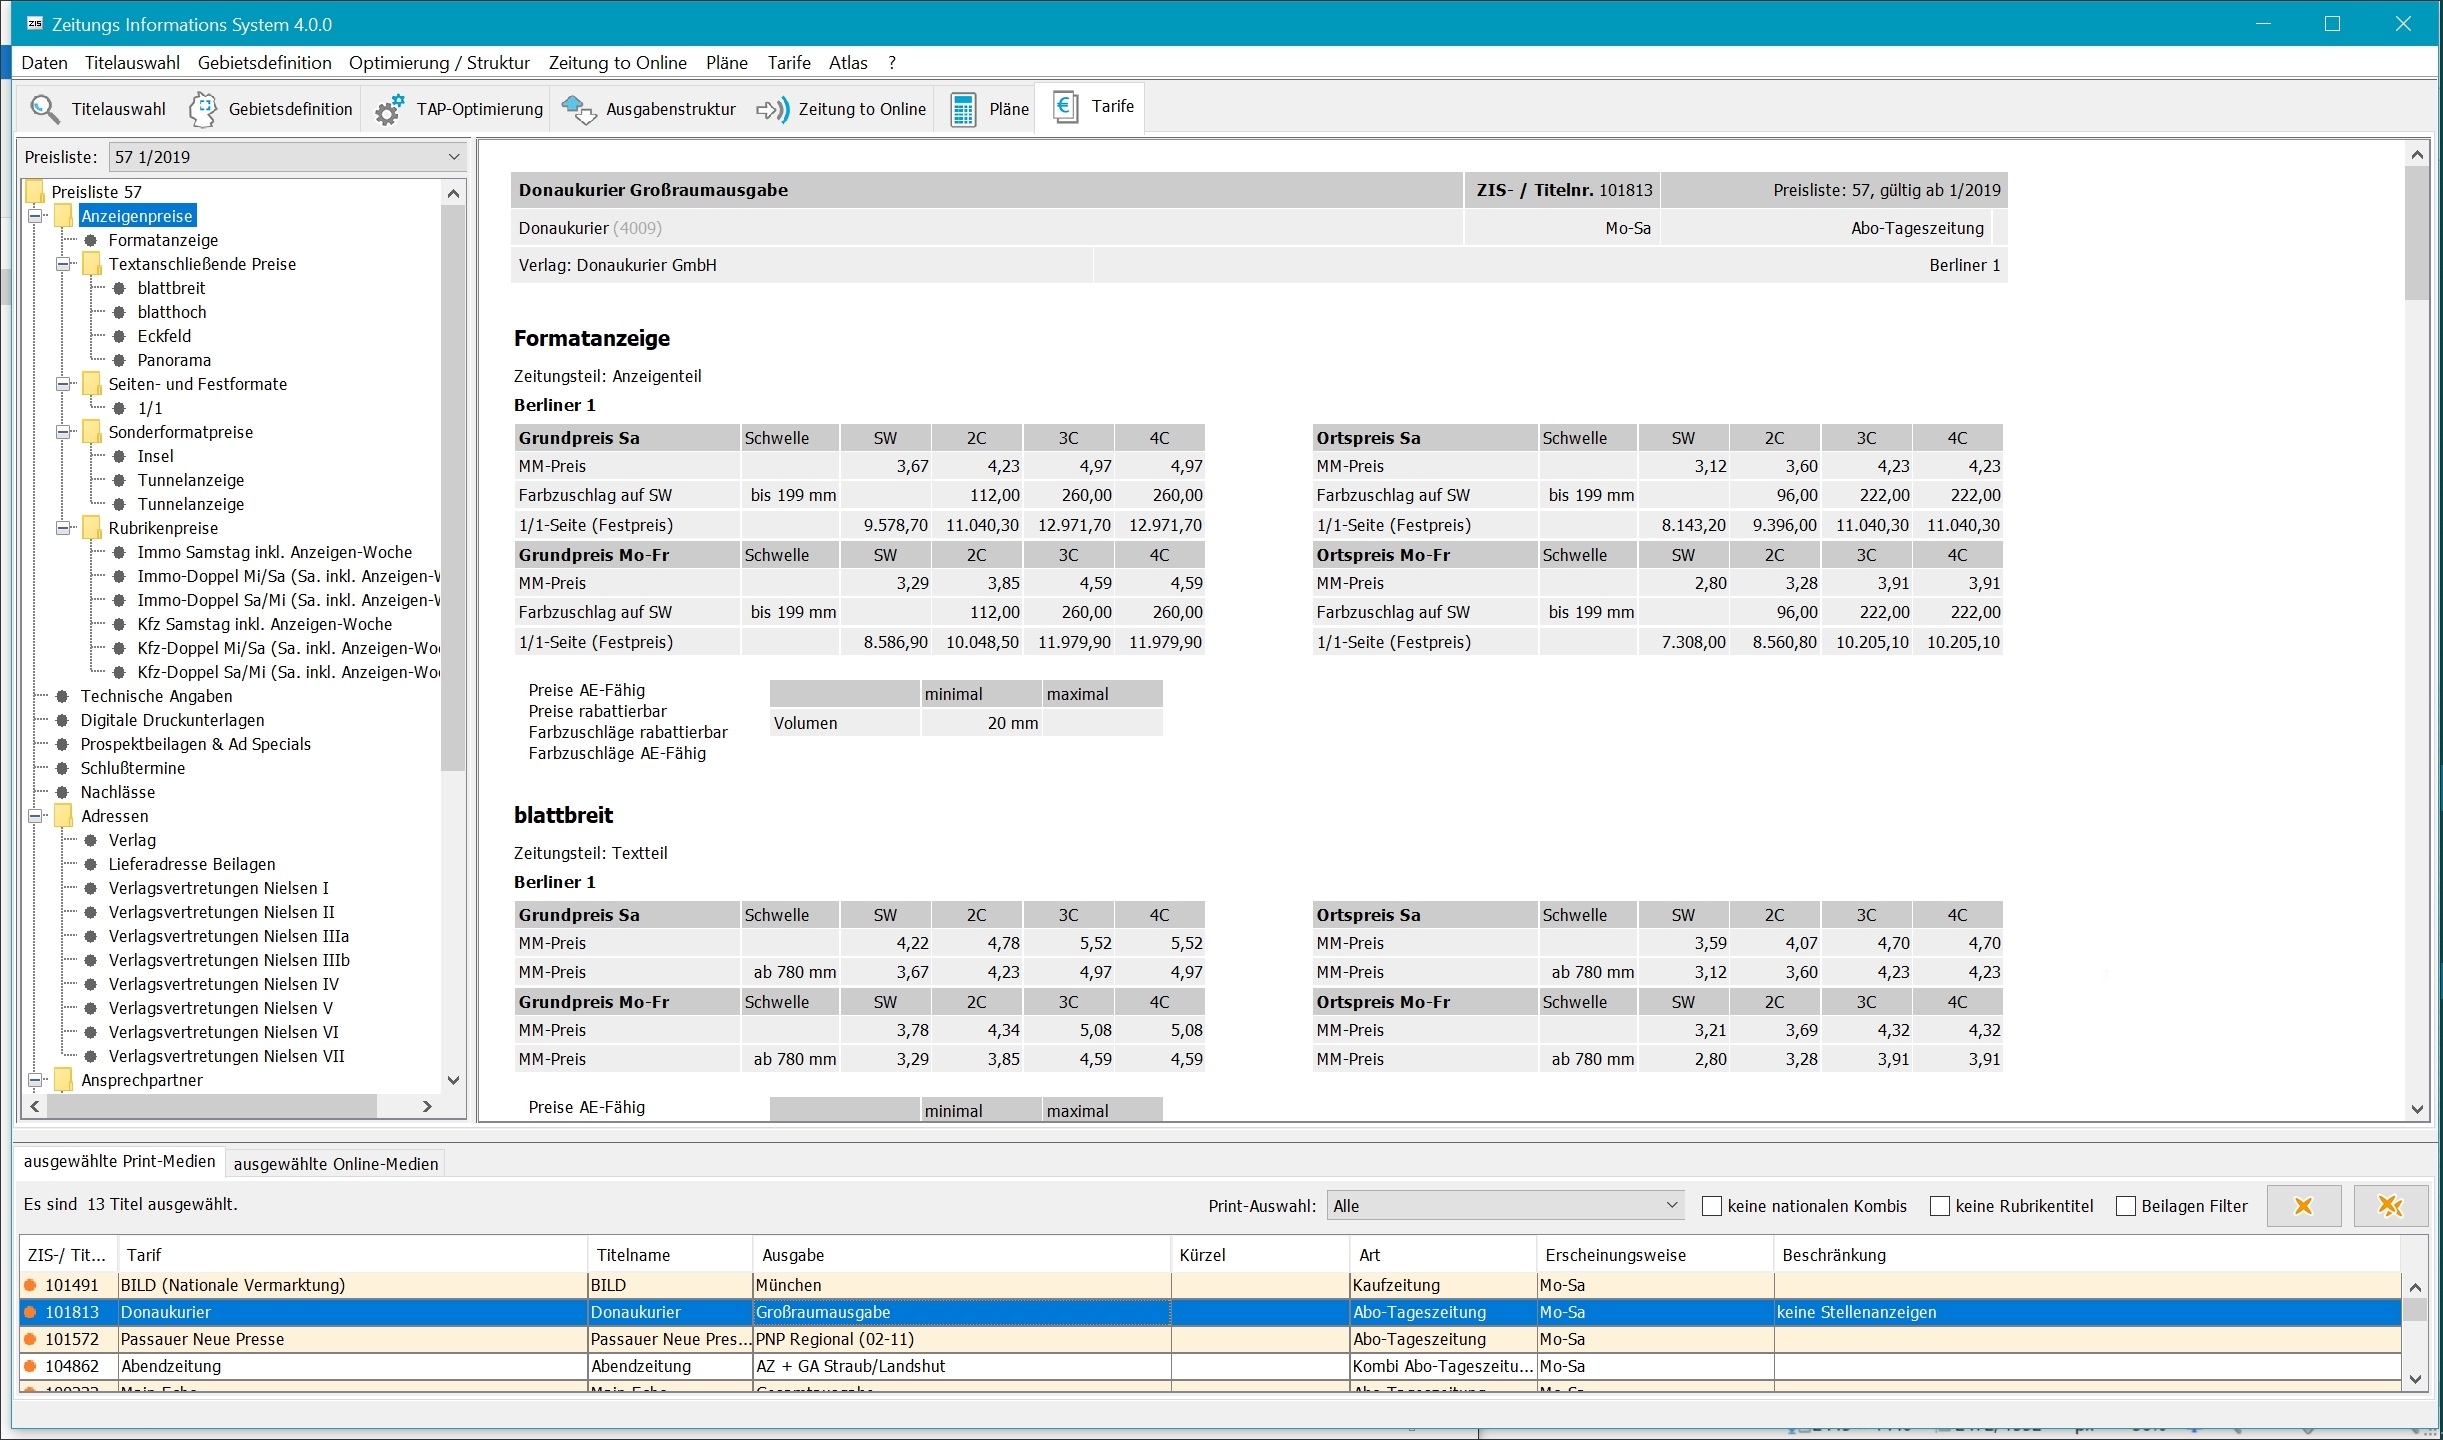Image resolution: width=2443 pixels, height=1440 pixels.
Task: Open the Optimierung / Struktur menu
Action: [x=439, y=63]
